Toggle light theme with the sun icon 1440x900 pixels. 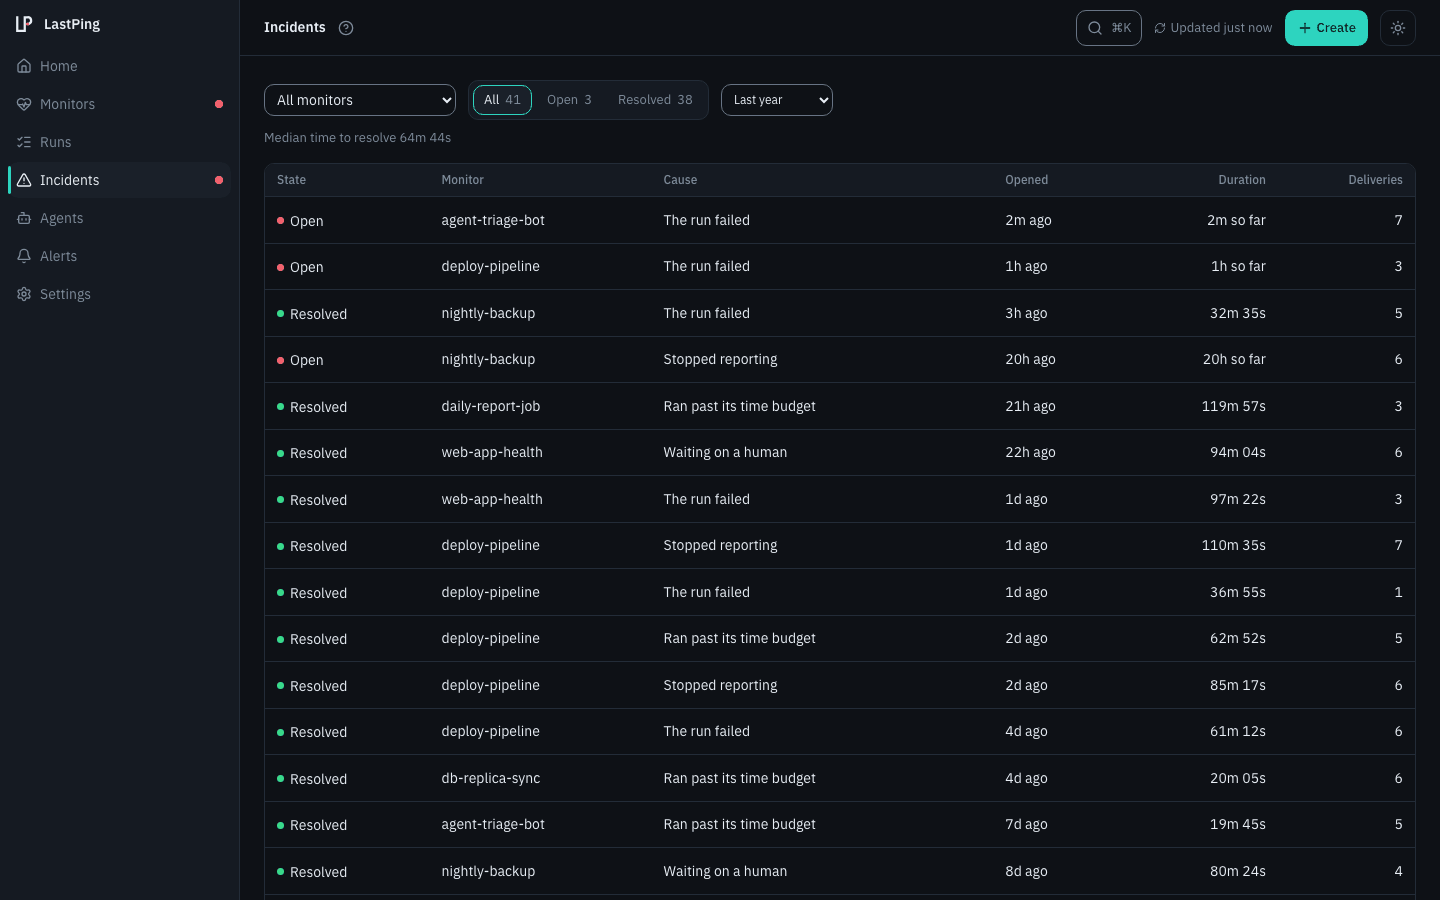(1398, 28)
